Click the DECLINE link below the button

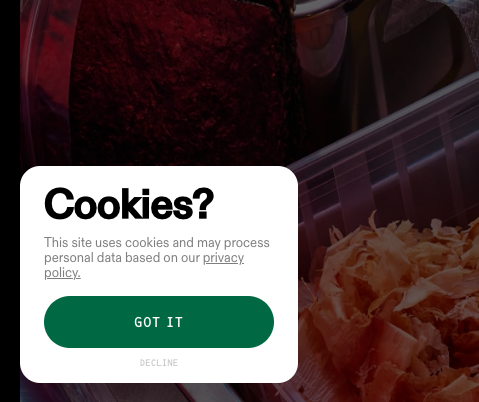coord(159,363)
